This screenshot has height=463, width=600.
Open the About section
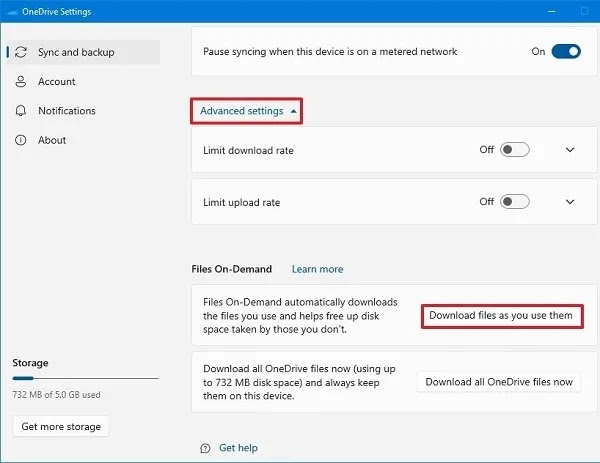(x=83, y=140)
